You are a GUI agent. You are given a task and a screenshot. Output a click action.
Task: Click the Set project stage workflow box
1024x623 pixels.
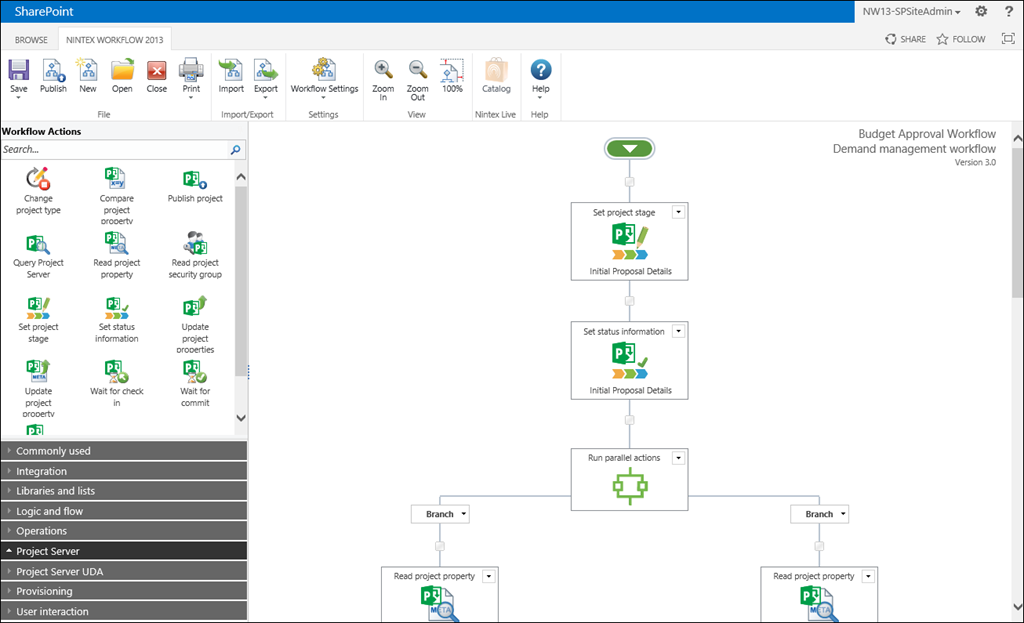(x=630, y=242)
